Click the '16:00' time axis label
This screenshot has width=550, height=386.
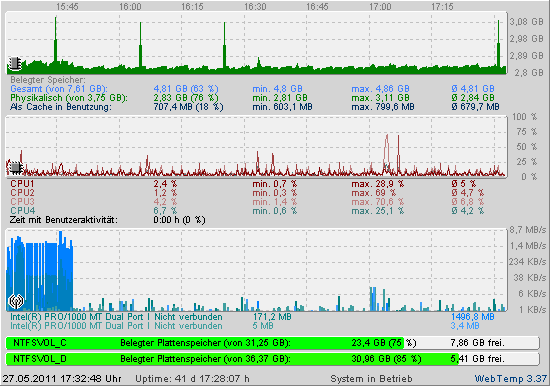[x=130, y=6]
